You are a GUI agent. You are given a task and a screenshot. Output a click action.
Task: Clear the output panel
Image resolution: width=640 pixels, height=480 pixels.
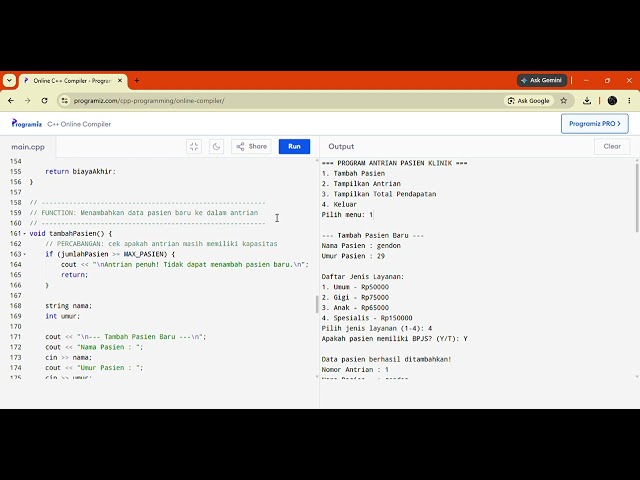coord(612,147)
